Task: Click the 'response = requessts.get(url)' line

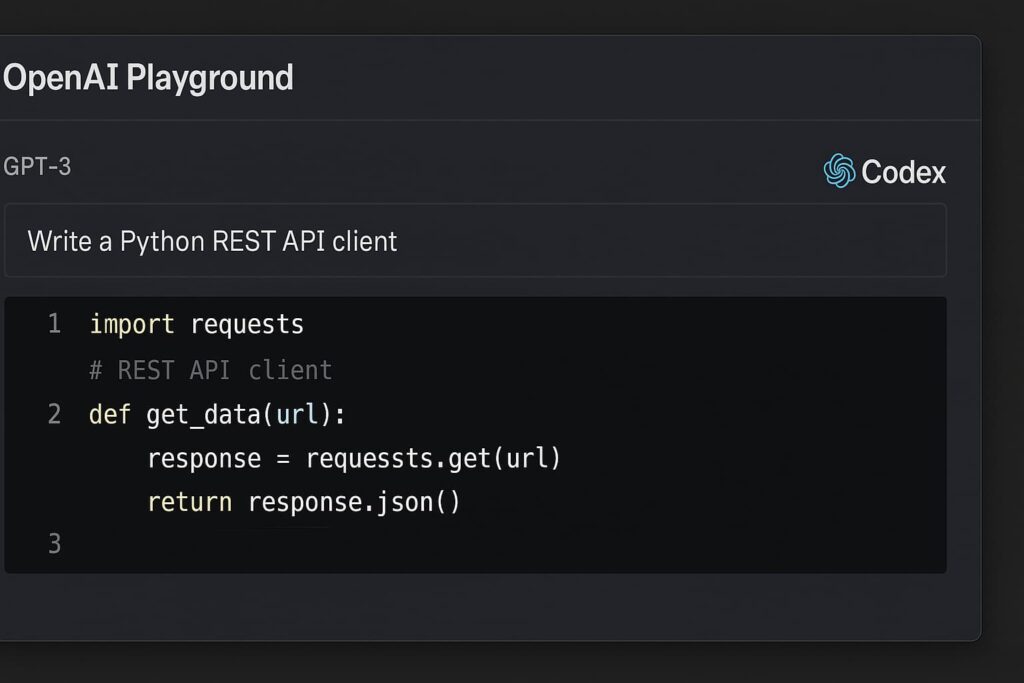Action: 353,458
